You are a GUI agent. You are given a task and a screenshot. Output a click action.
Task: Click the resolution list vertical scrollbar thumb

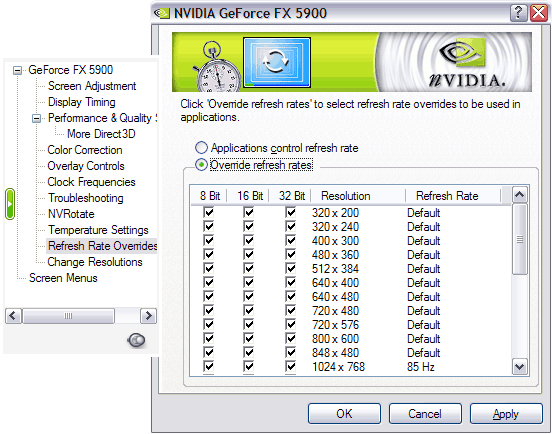click(x=520, y=239)
